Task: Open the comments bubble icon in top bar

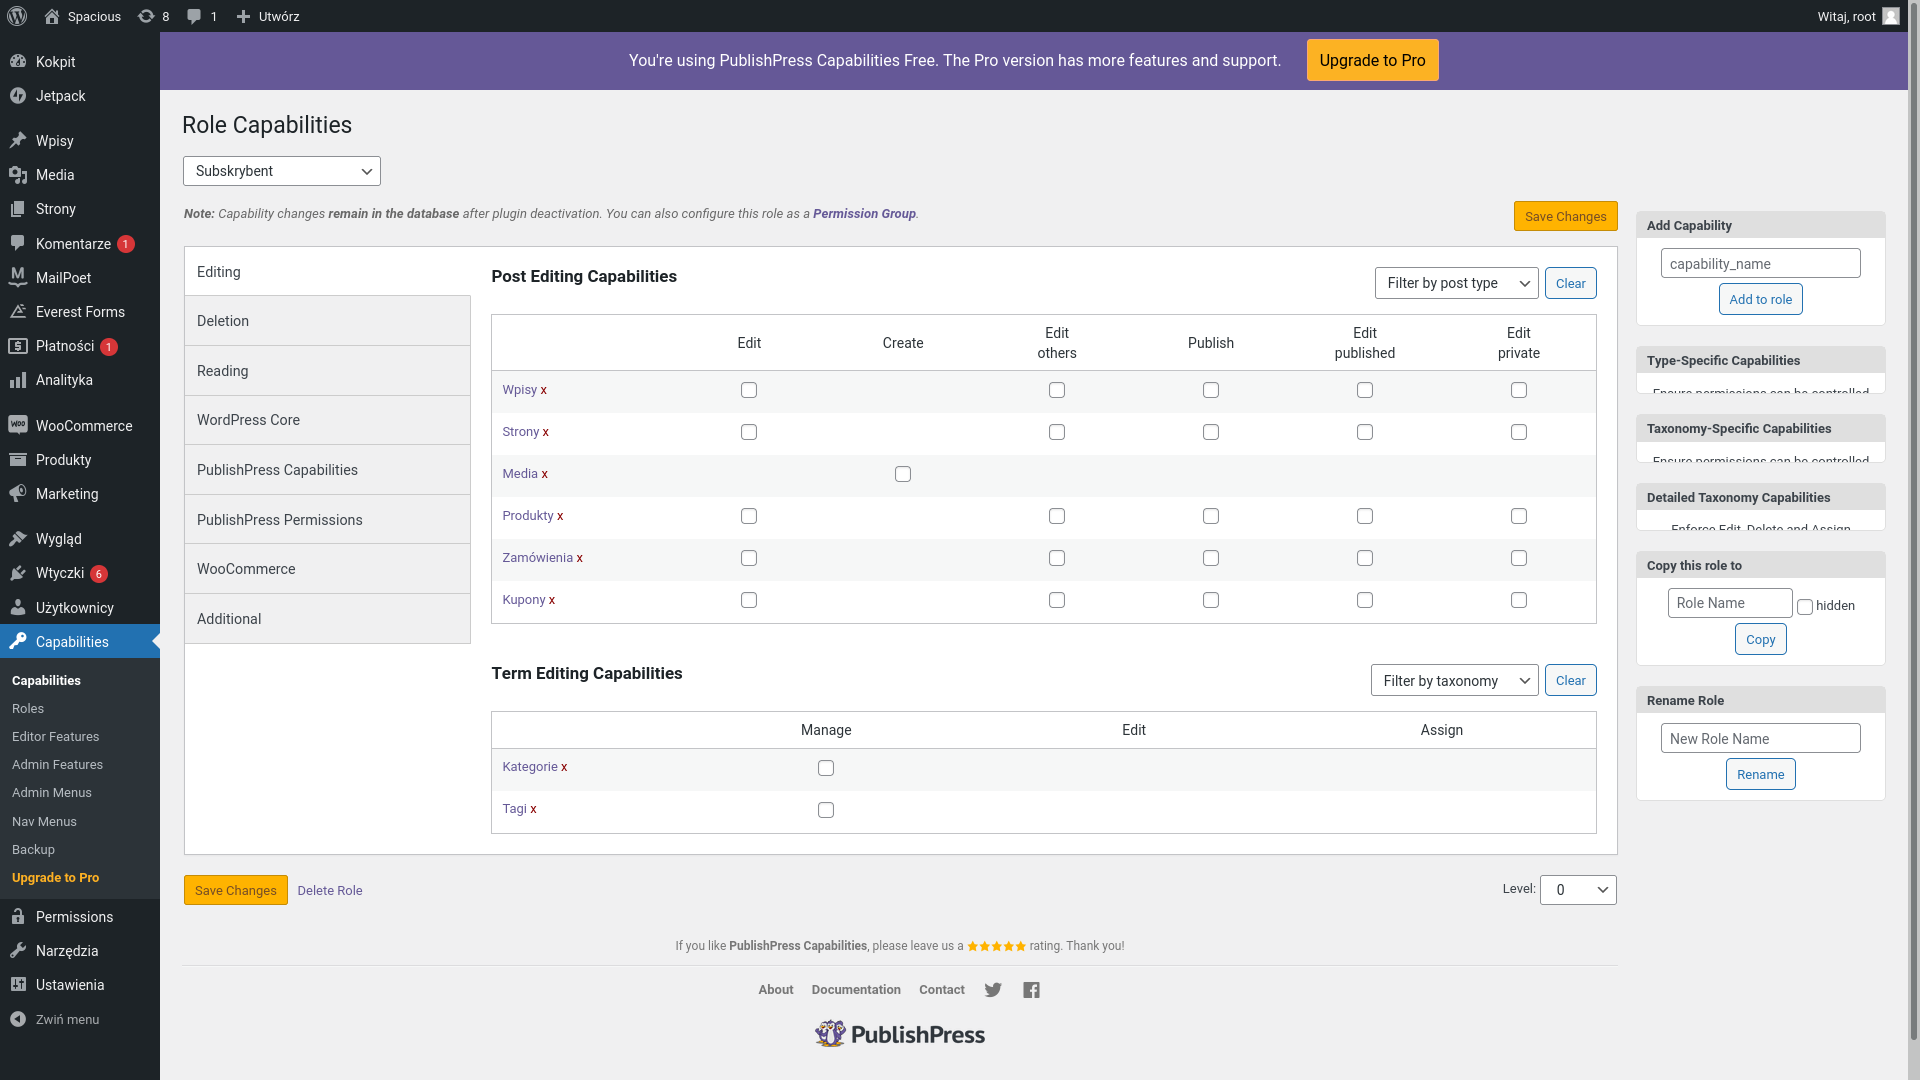Action: pos(194,16)
